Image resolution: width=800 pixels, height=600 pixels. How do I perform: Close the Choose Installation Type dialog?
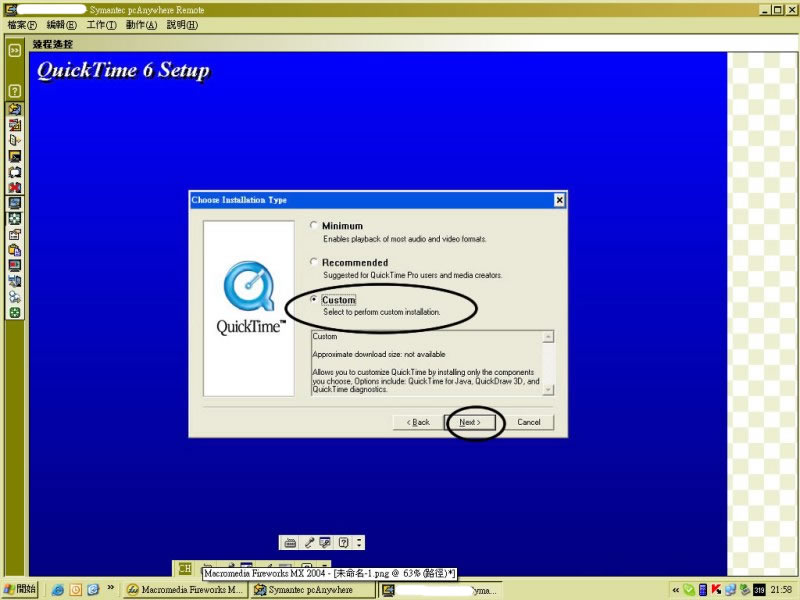pyautogui.click(x=559, y=200)
